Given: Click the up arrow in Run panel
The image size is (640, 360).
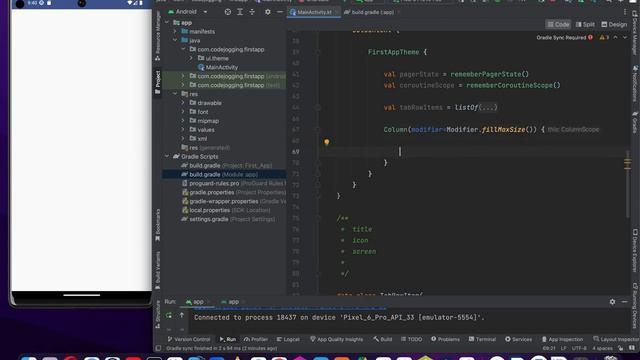Looking at the screenshot, I should point(182,315).
